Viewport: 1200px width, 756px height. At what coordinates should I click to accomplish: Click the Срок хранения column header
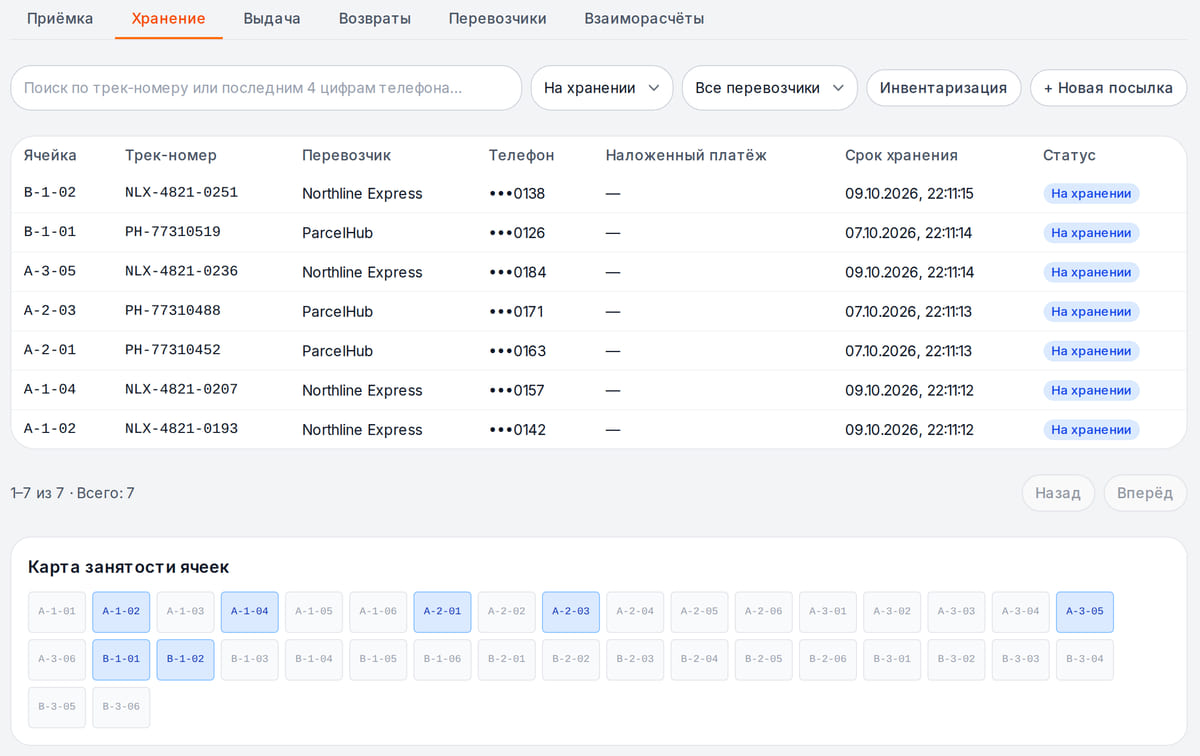point(901,155)
